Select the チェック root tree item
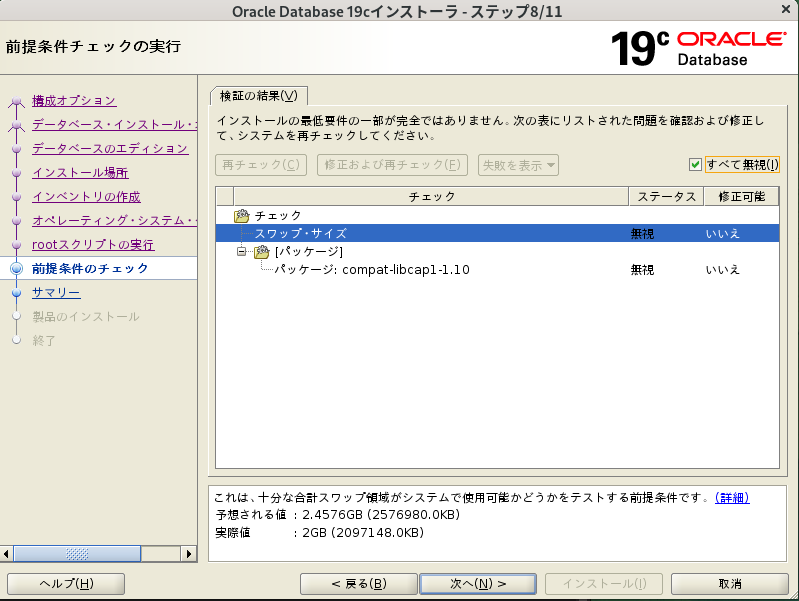 278,216
